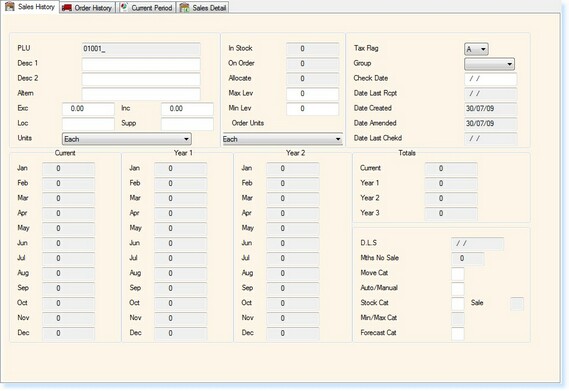Click the Move Cat box
The width and height of the screenshot is (569, 391).
[458, 273]
